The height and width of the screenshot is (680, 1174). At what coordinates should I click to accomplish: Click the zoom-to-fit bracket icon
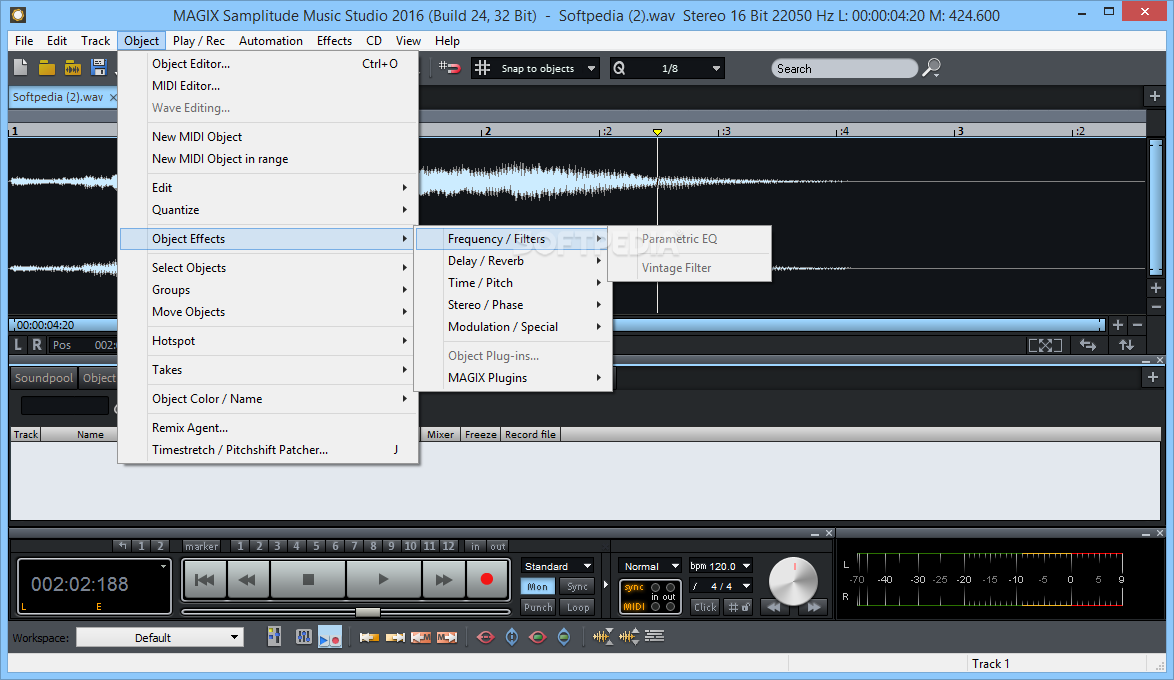click(1045, 345)
